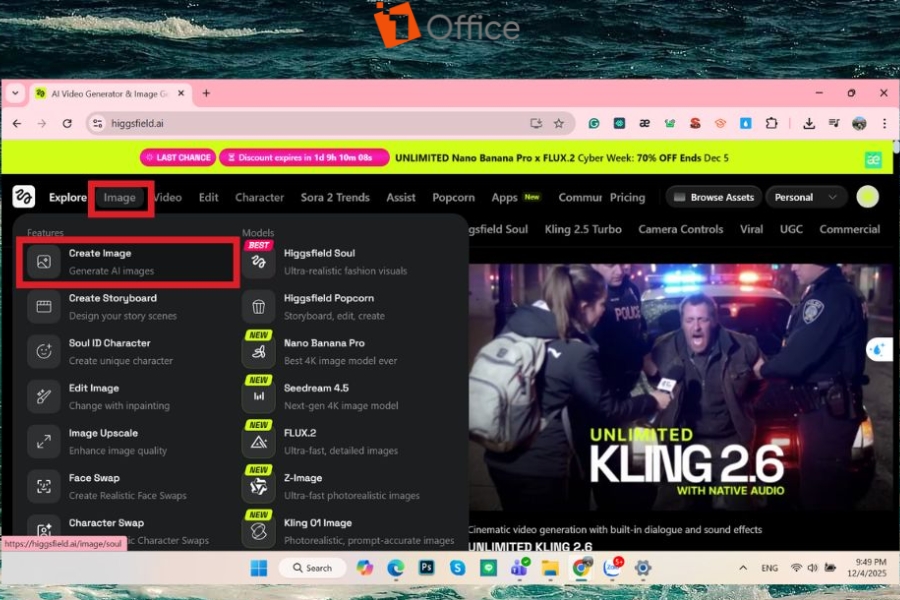Image resolution: width=900 pixels, height=600 pixels.
Task: Open the Edit Image icon
Action: [x=44, y=396]
